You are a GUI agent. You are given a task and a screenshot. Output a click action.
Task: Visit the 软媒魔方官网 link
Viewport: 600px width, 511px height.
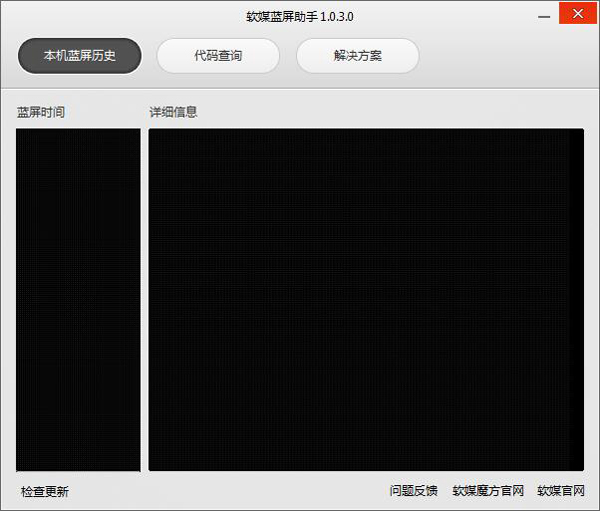[488, 491]
